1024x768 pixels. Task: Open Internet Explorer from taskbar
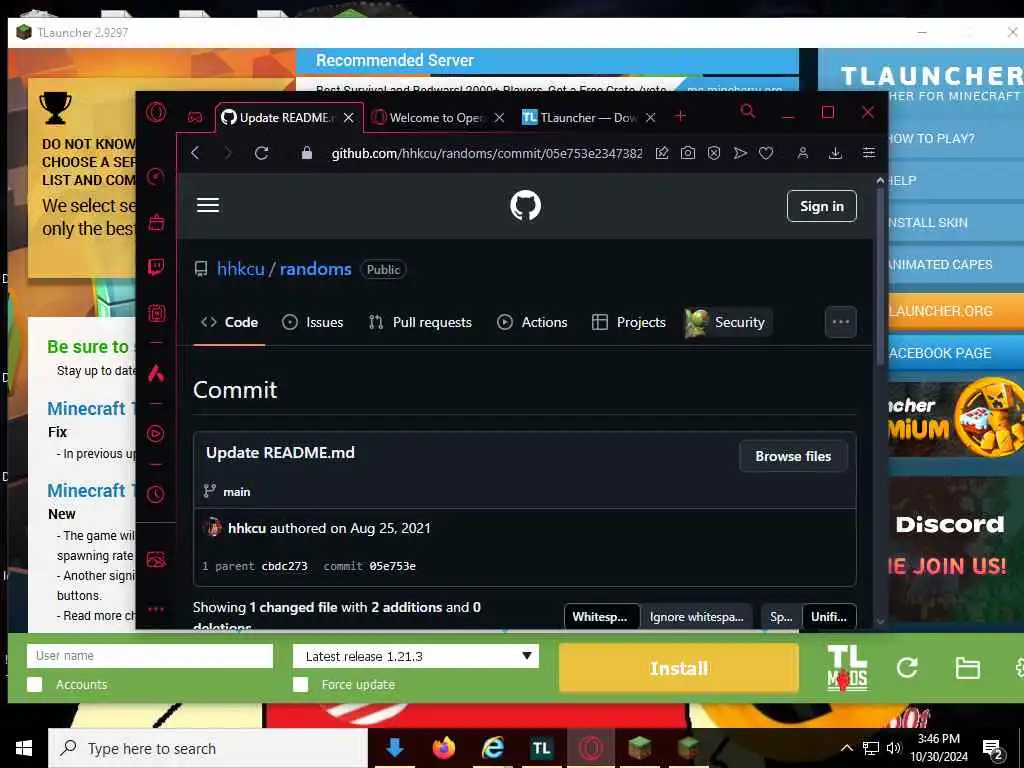[492, 748]
